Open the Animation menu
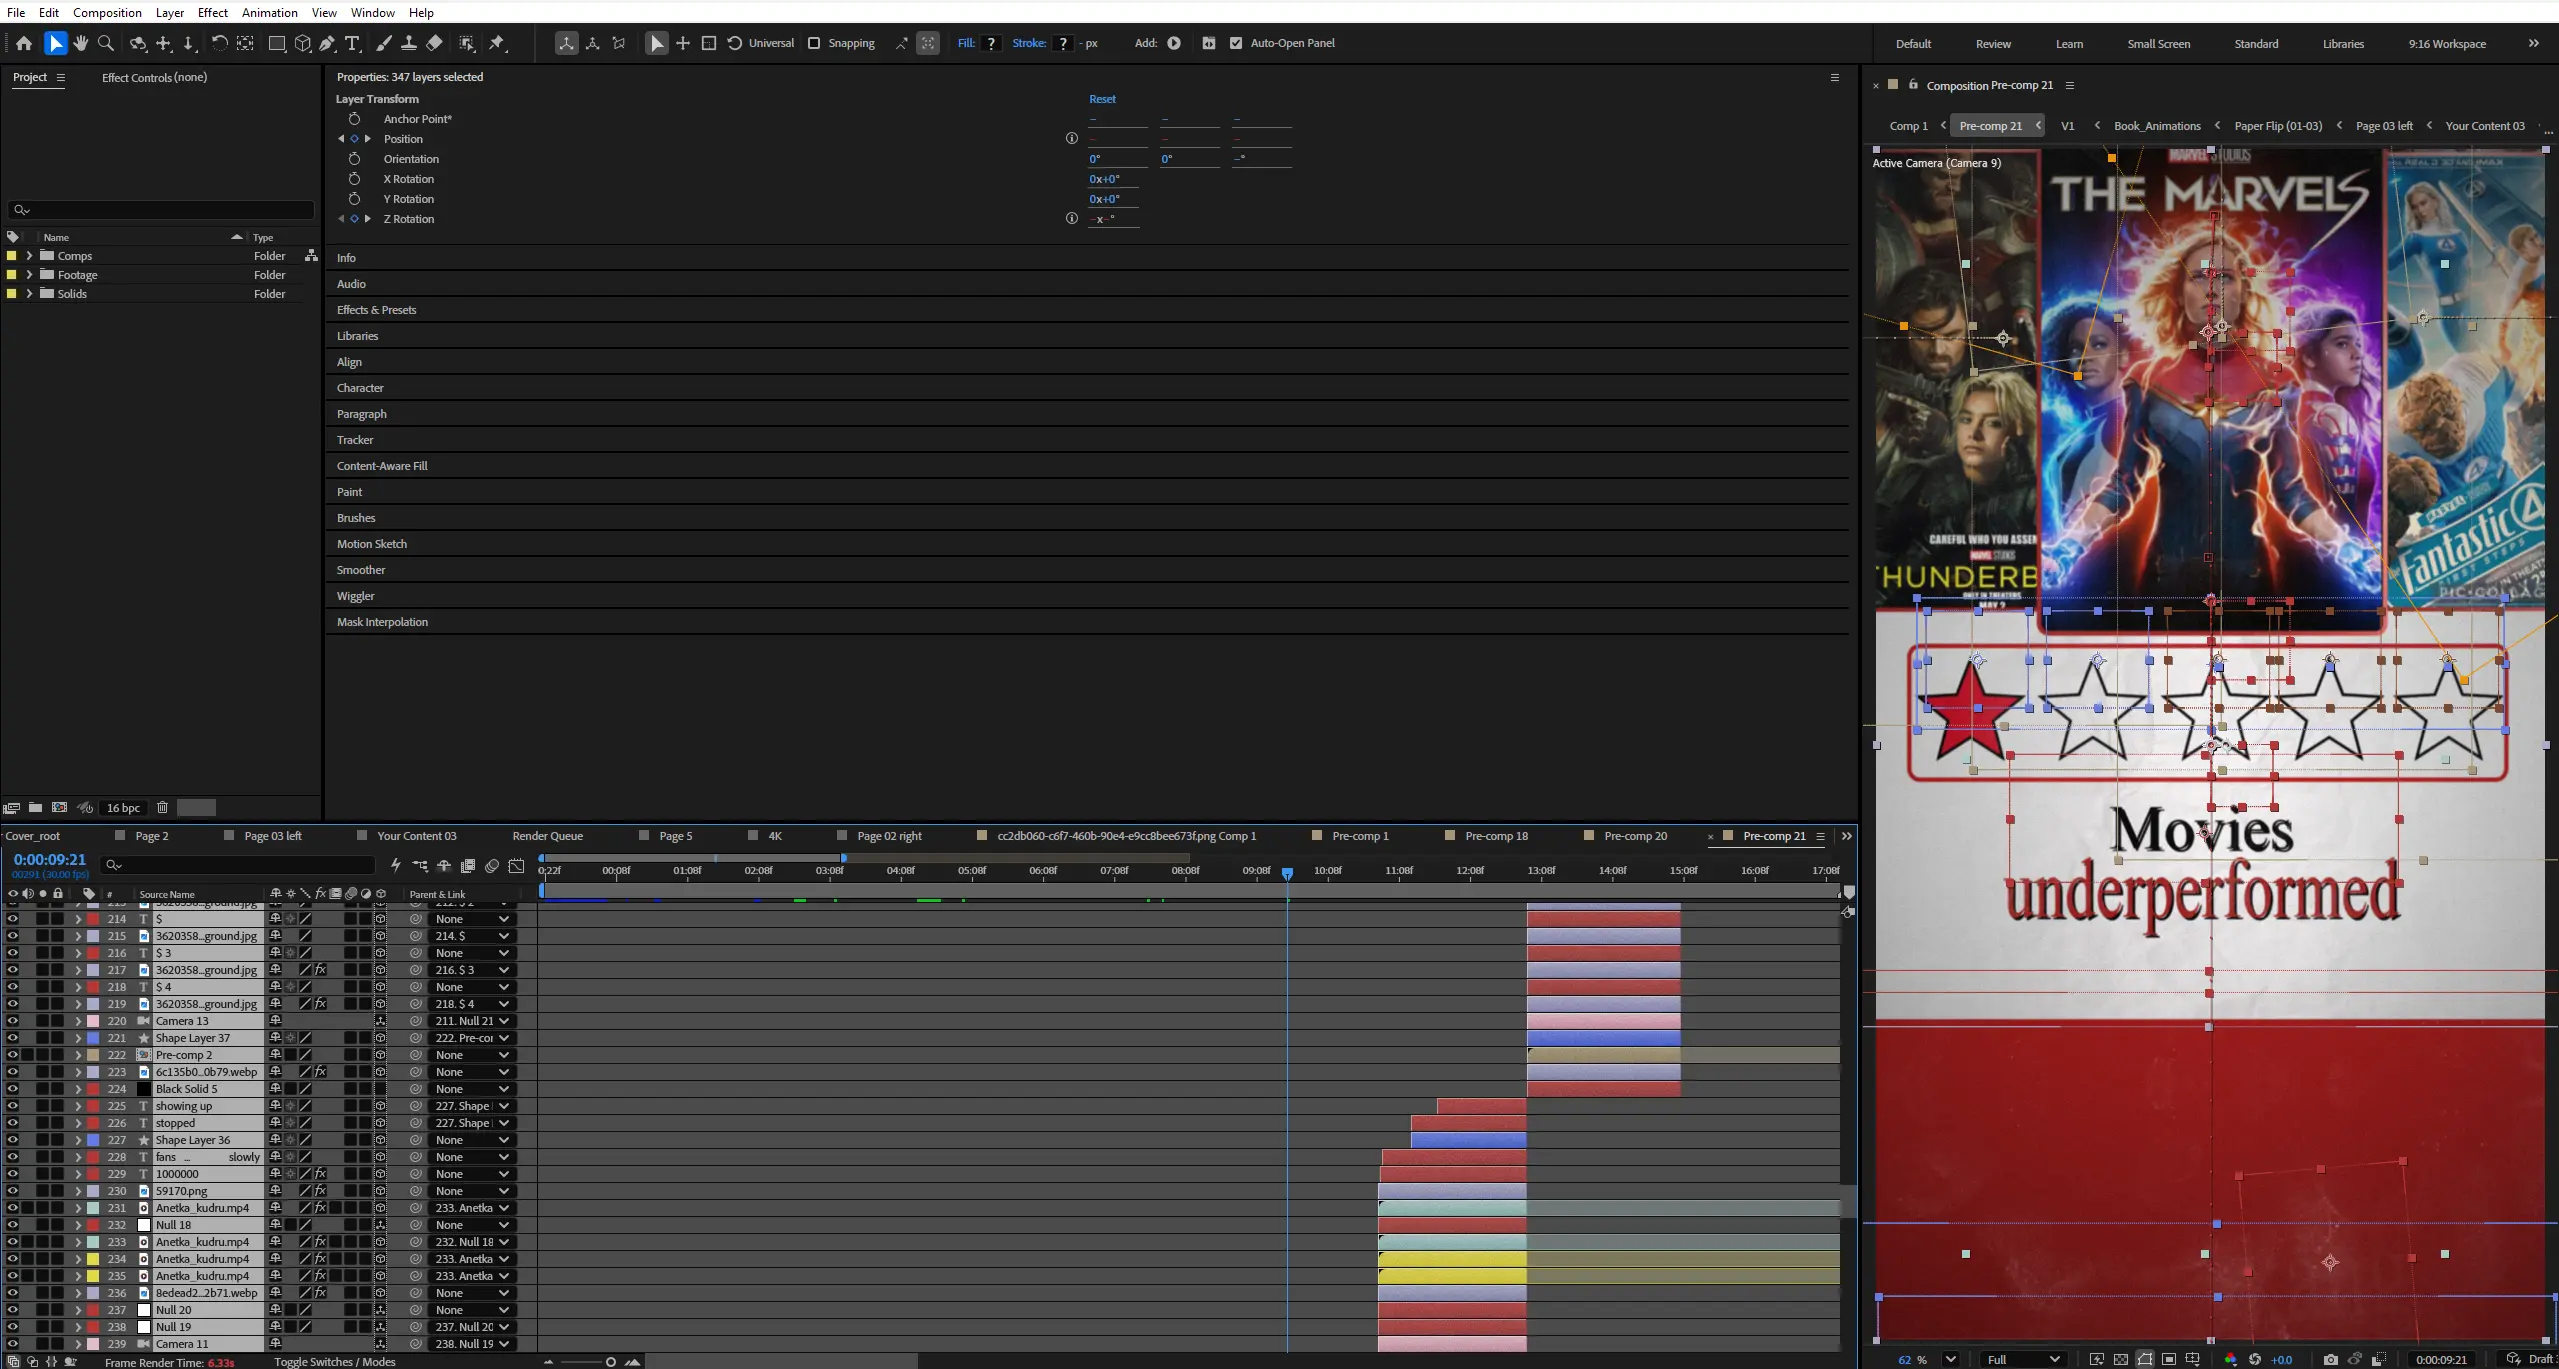The width and height of the screenshot is (2559, 1369). [270, 12]
